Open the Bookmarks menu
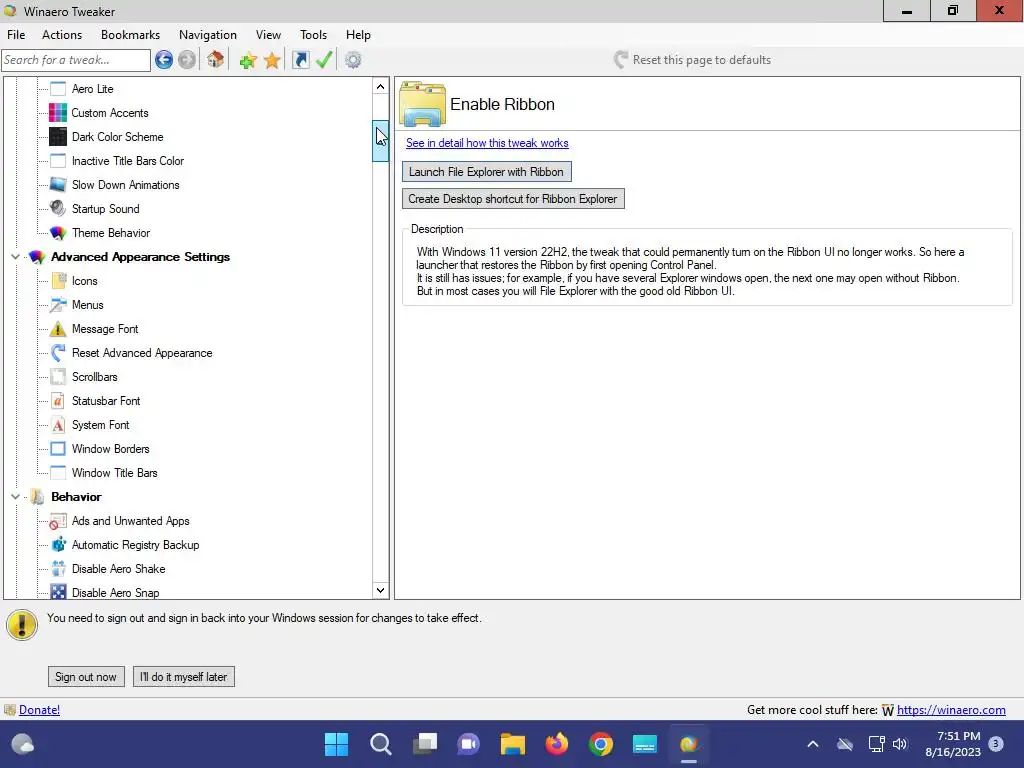1024x768 pixels. click(131, 35)
